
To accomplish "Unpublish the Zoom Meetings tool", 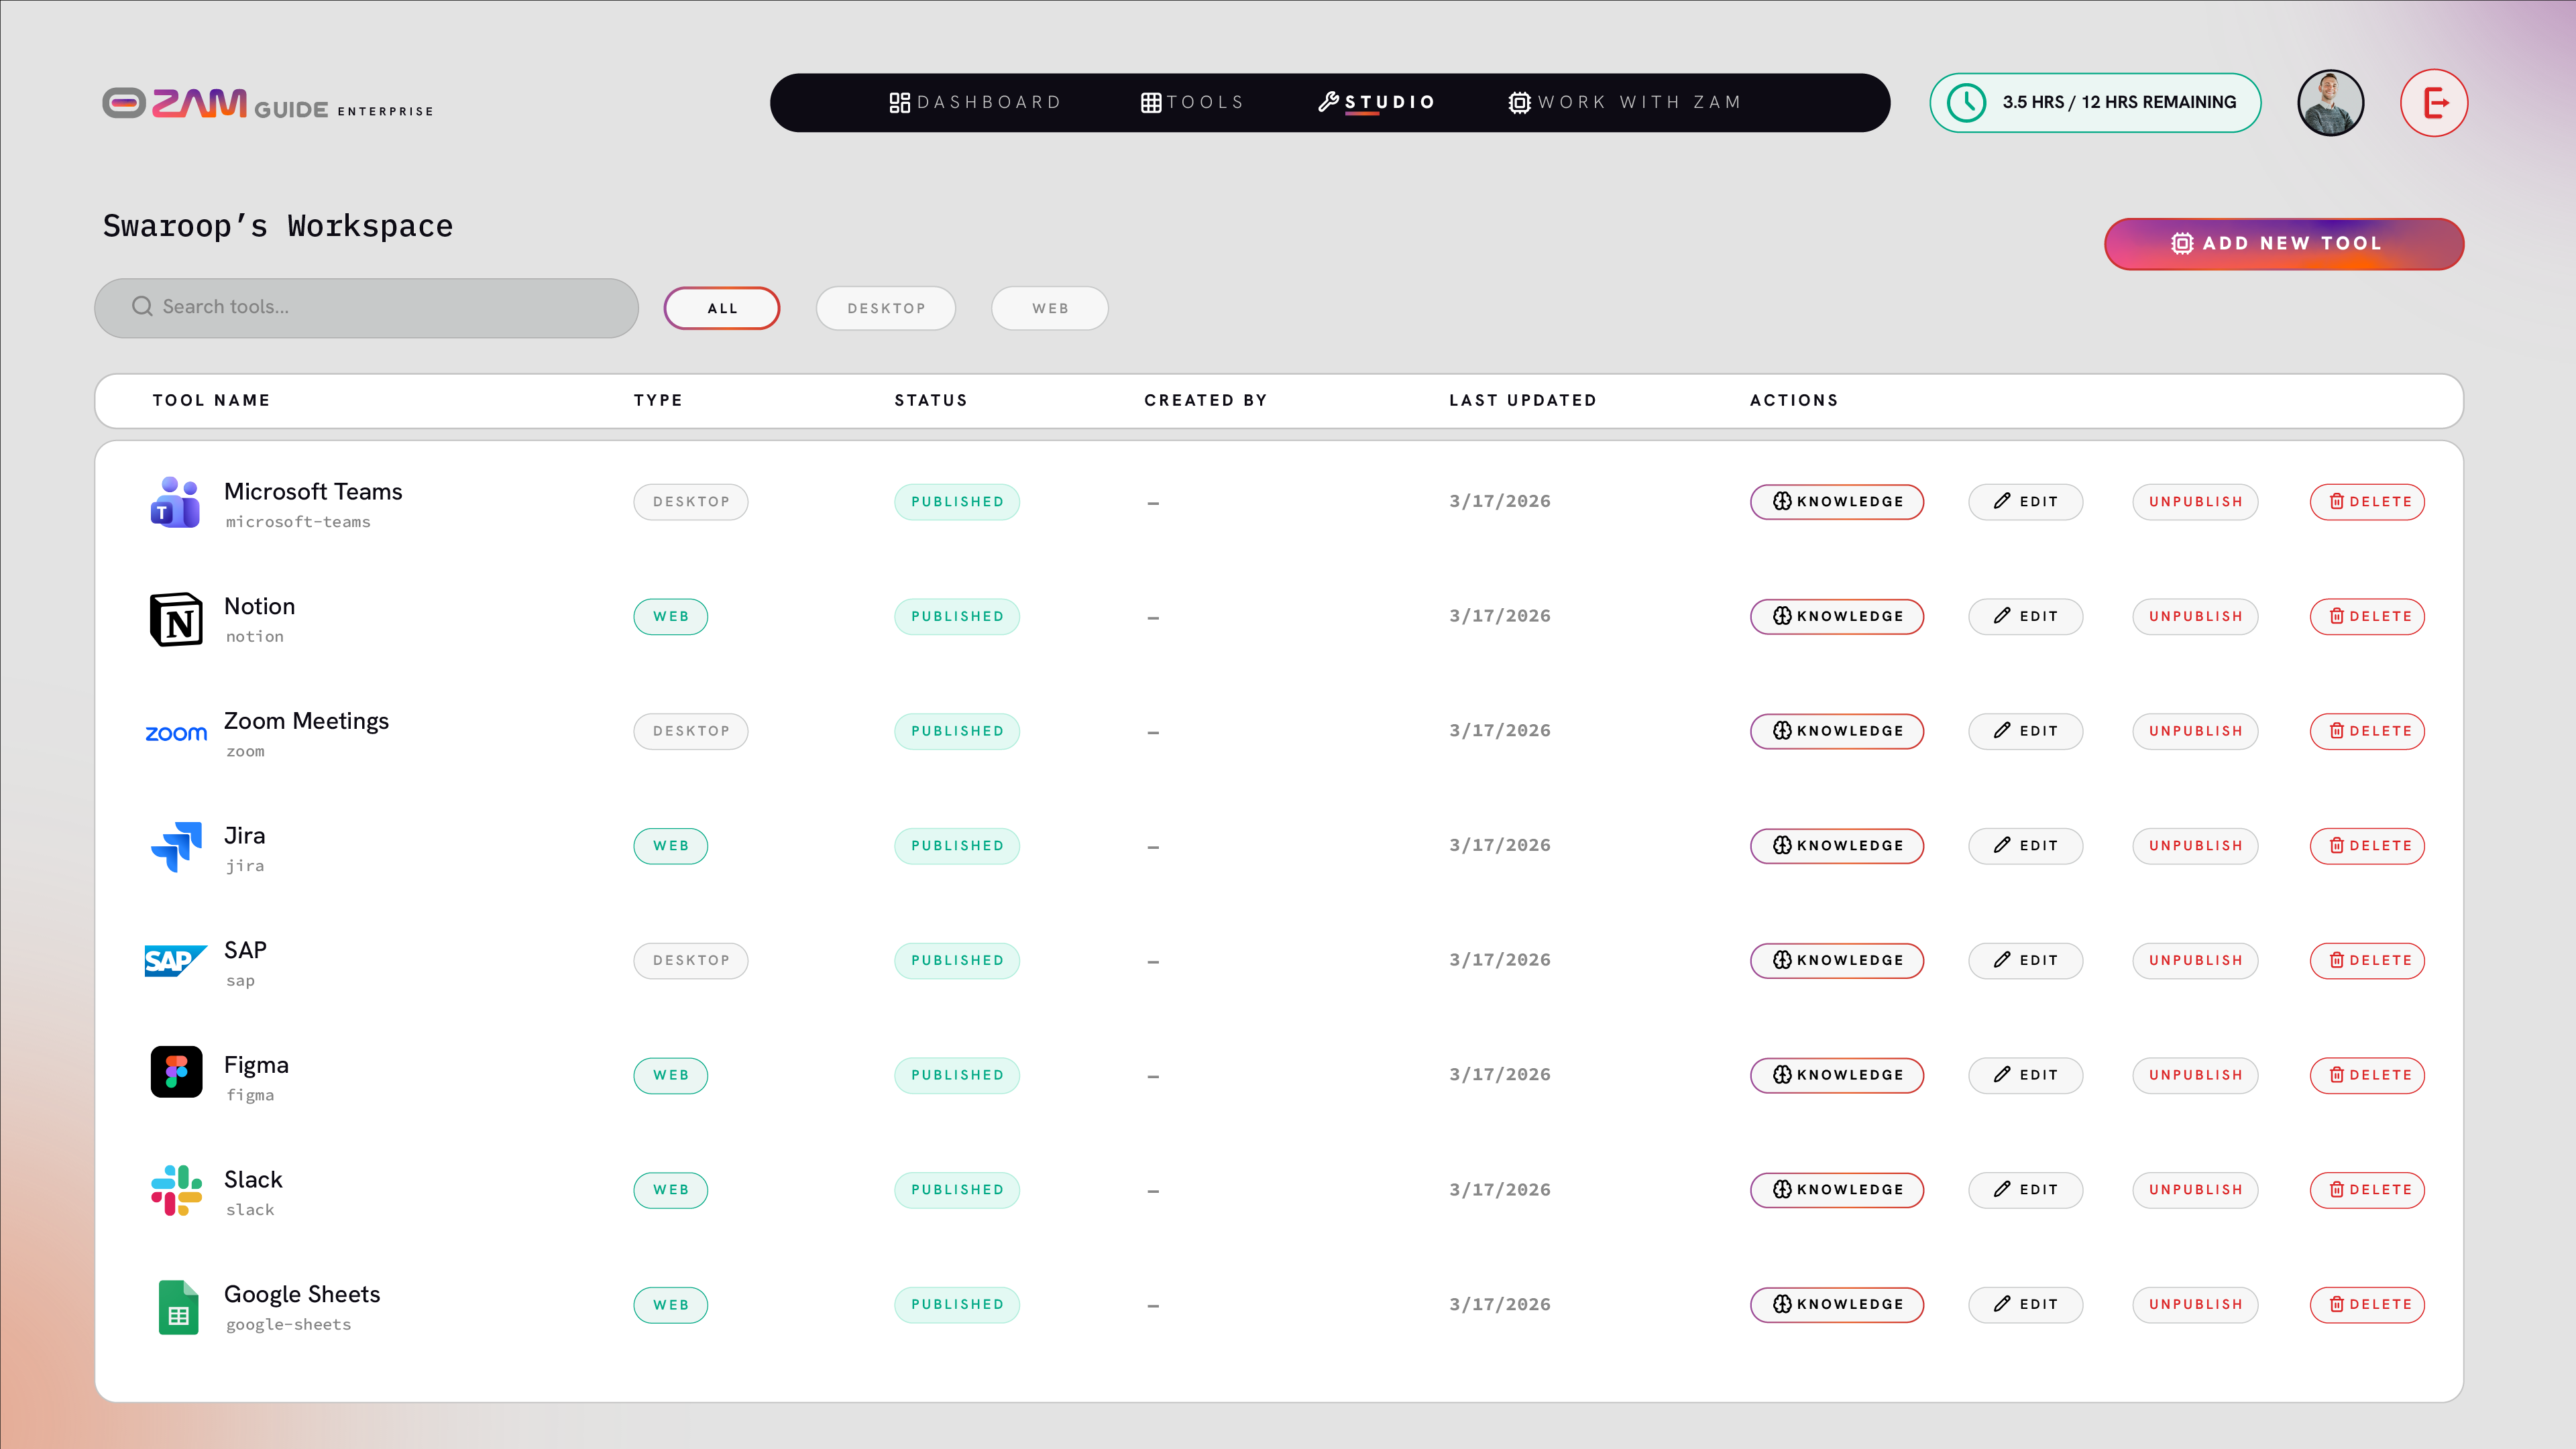I will pos(2195,731).
